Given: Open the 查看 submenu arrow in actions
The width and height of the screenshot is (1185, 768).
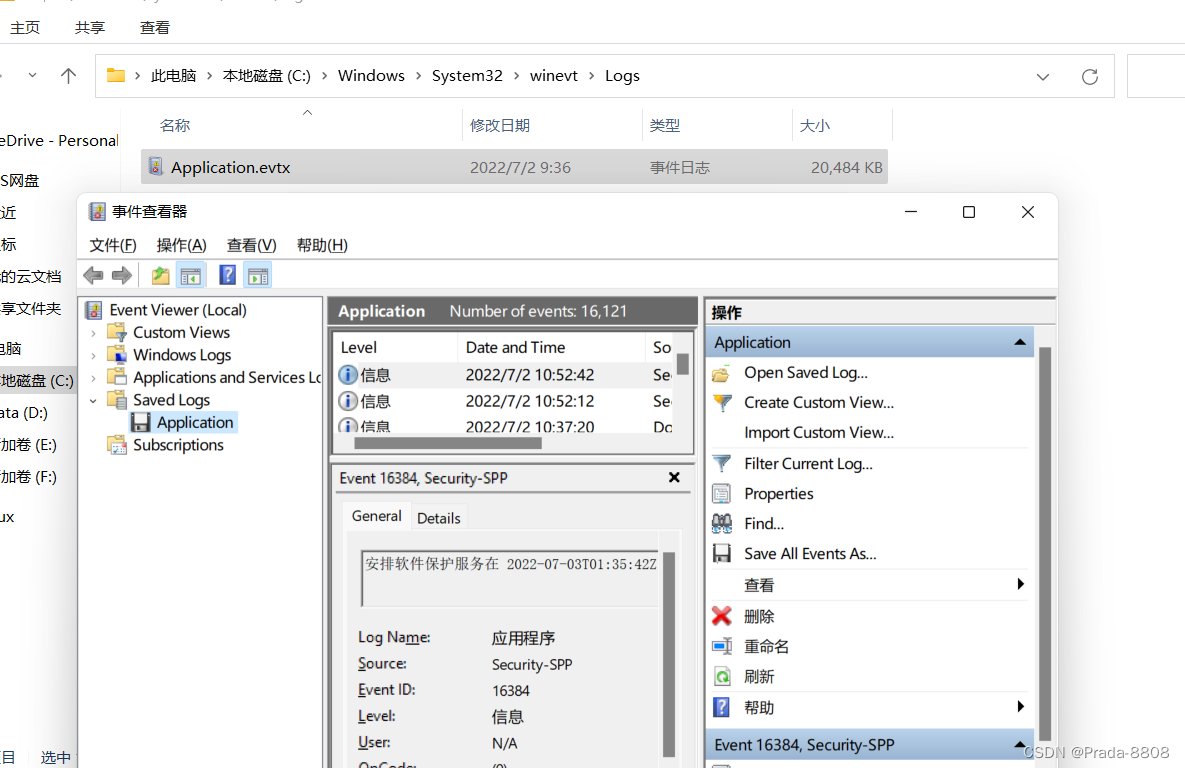Looking at the screenshot, I should coord(1021,584).
